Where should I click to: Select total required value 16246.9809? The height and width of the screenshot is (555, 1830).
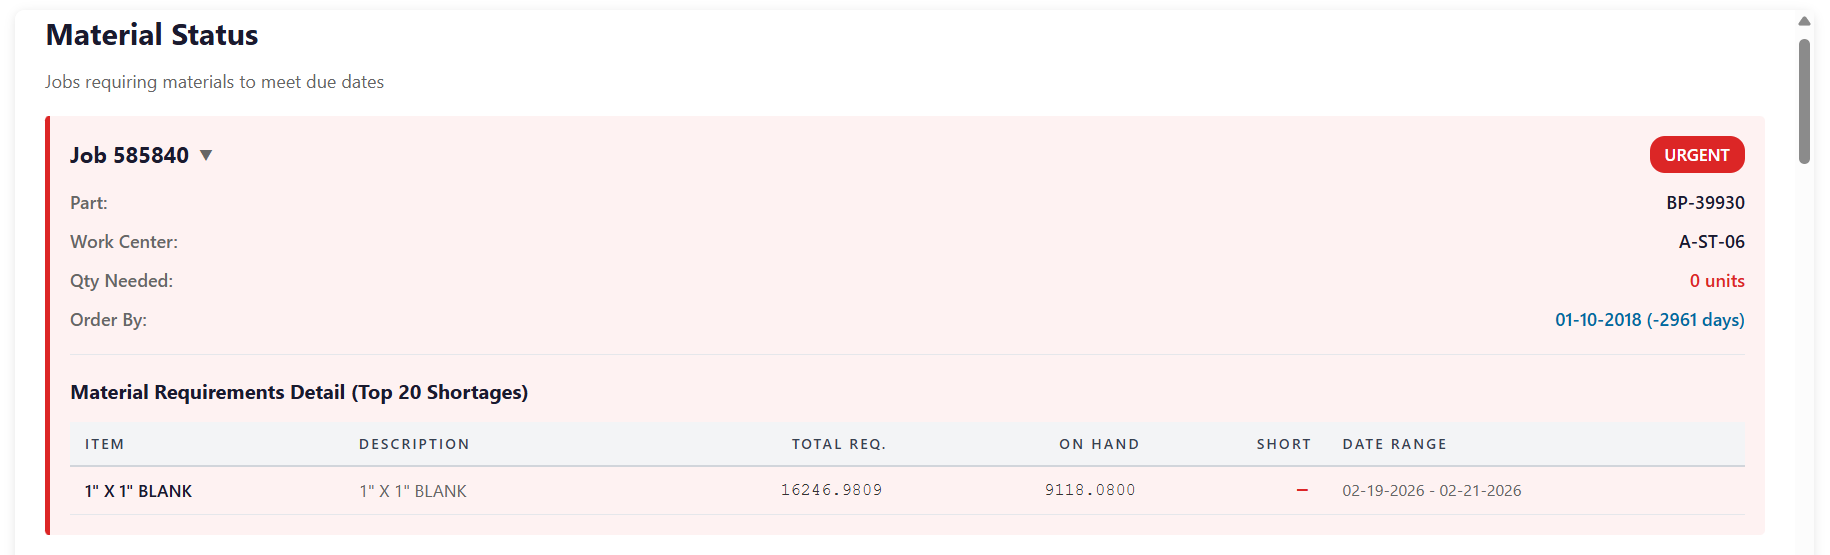tap(831, 490)
